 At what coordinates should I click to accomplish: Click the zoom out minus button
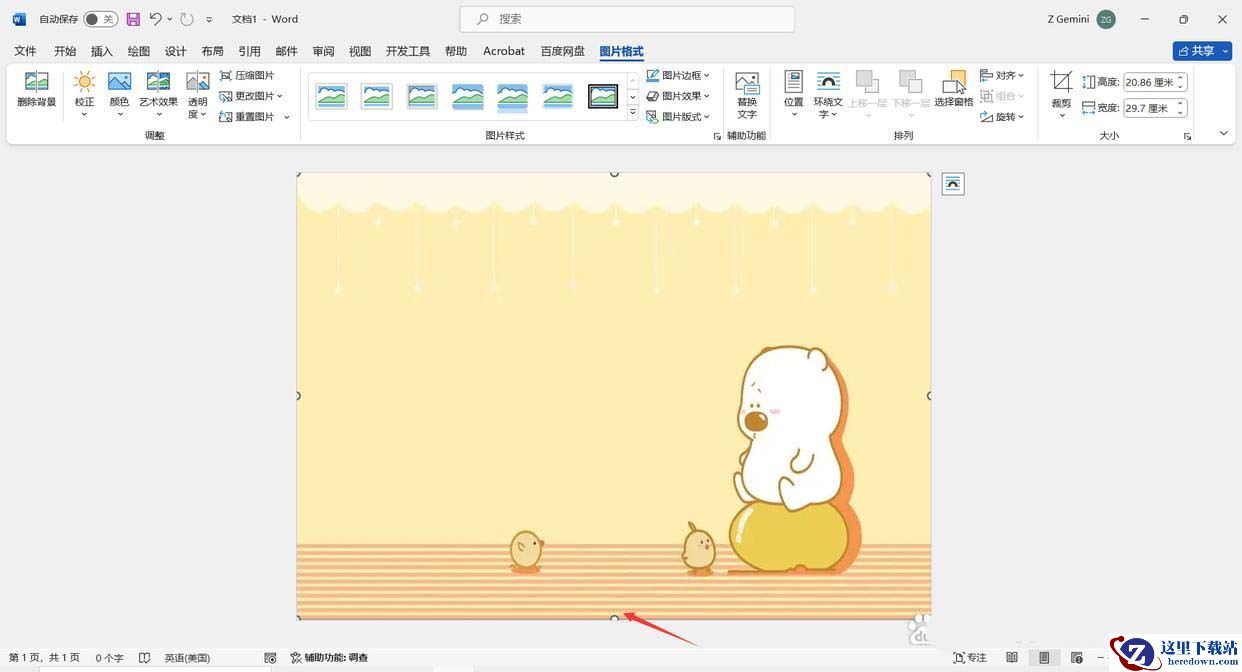pyautogui.click(x=1102, y=658)
